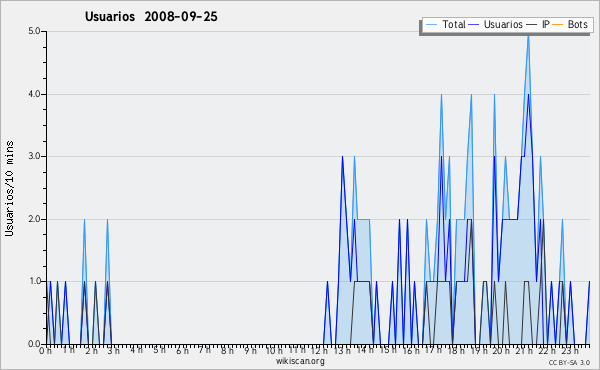600x370 pixels.
Task: Click the '20 h' x-axis label
Action: click(x=501, y=351)
